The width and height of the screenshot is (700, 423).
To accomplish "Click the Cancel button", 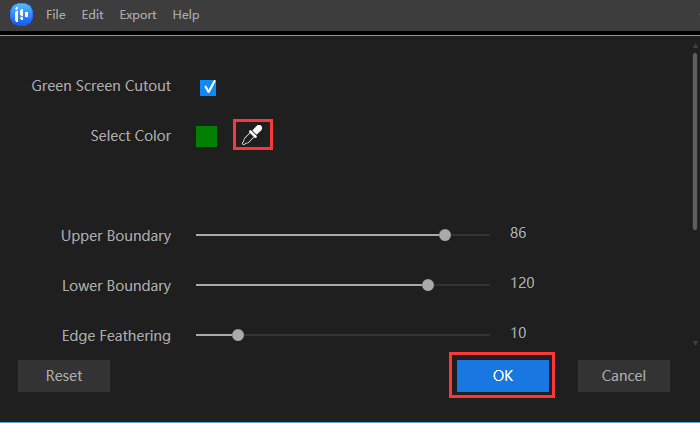I will (624, 376).
